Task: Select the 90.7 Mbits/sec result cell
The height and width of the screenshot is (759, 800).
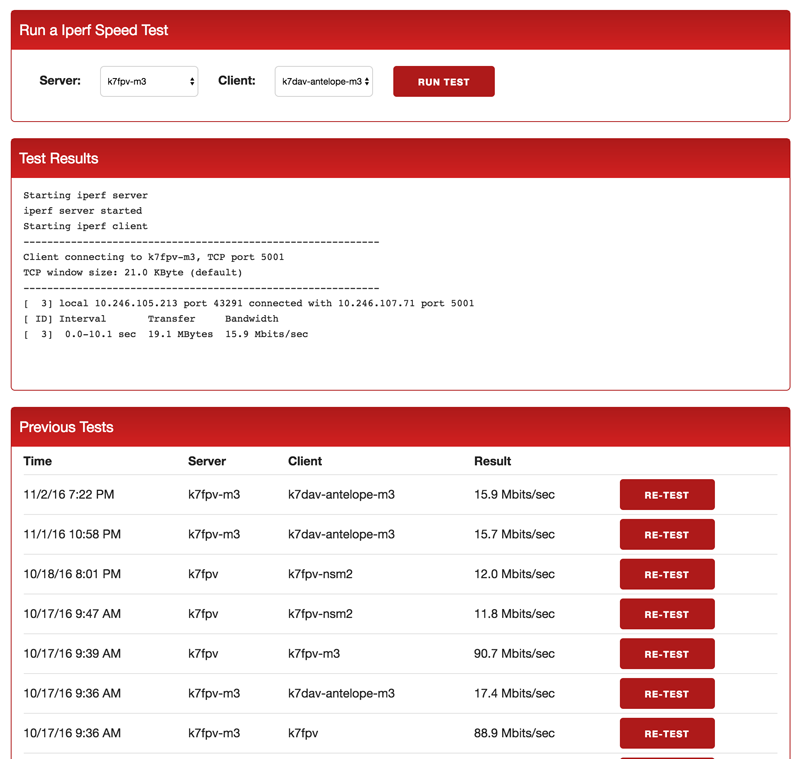Action: tap(514, 653)
